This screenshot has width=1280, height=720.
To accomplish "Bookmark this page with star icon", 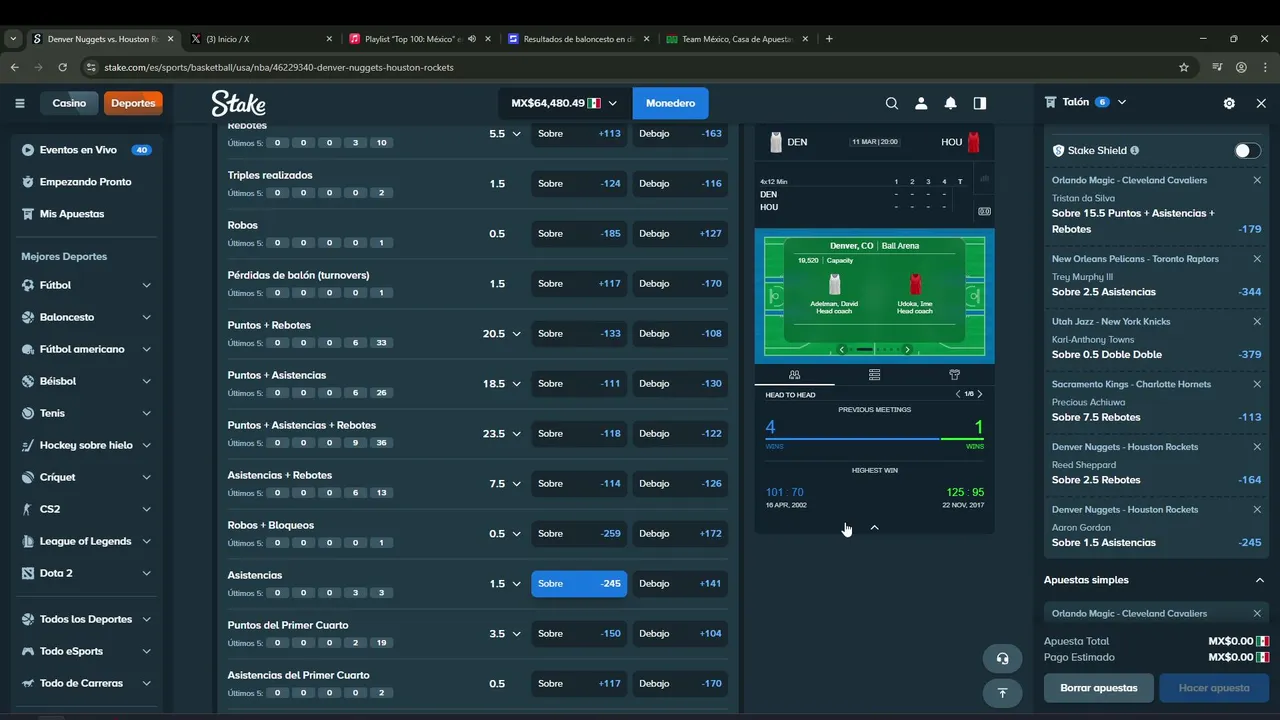I will click(x=1184, y=67).
